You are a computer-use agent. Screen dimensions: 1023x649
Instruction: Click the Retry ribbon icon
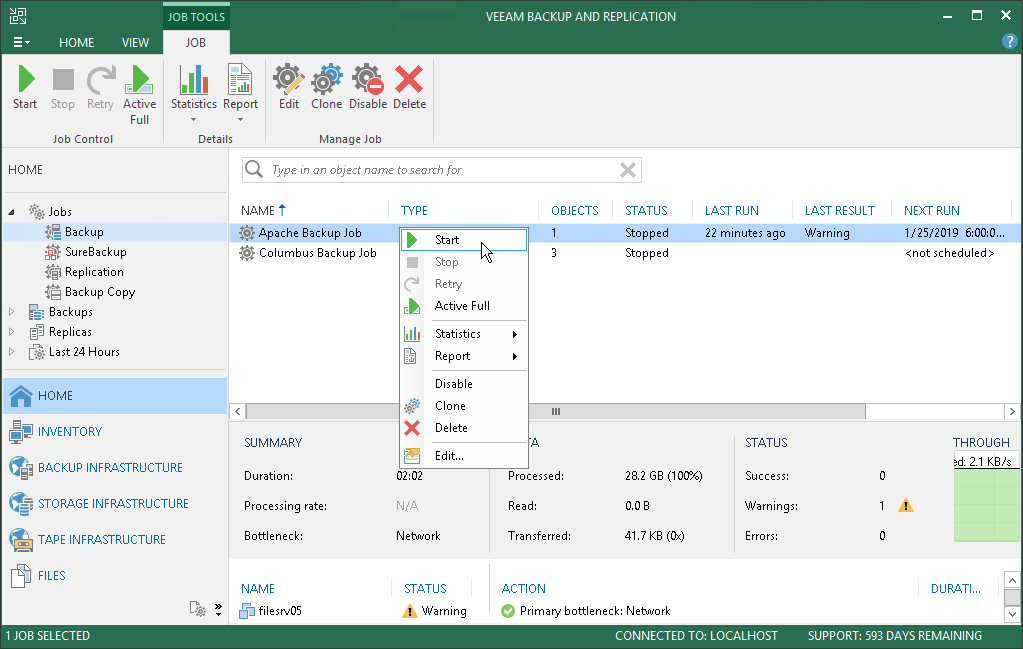point(100,87)
